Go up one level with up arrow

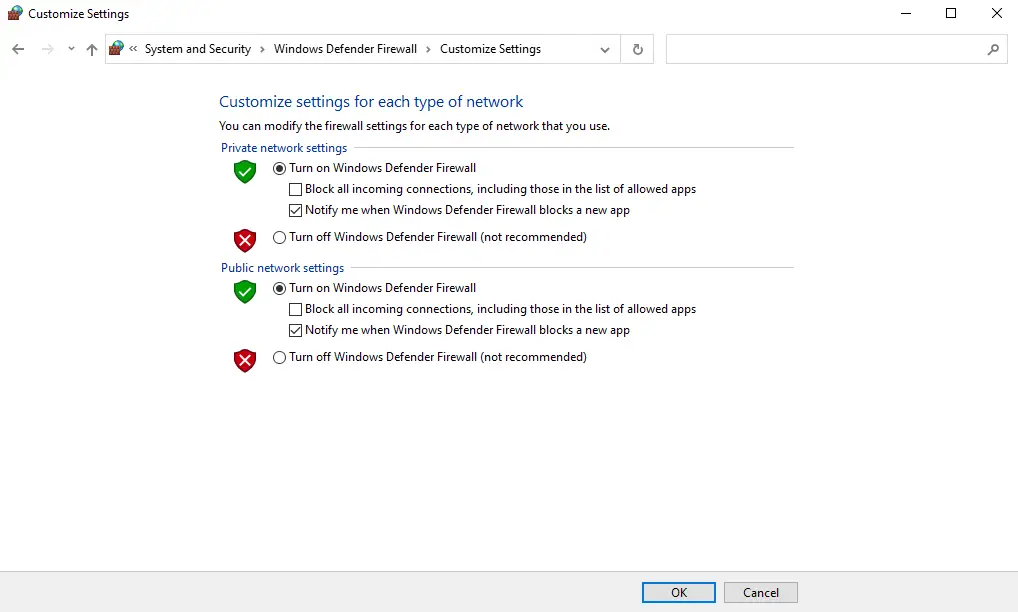(x=92, y=49)
